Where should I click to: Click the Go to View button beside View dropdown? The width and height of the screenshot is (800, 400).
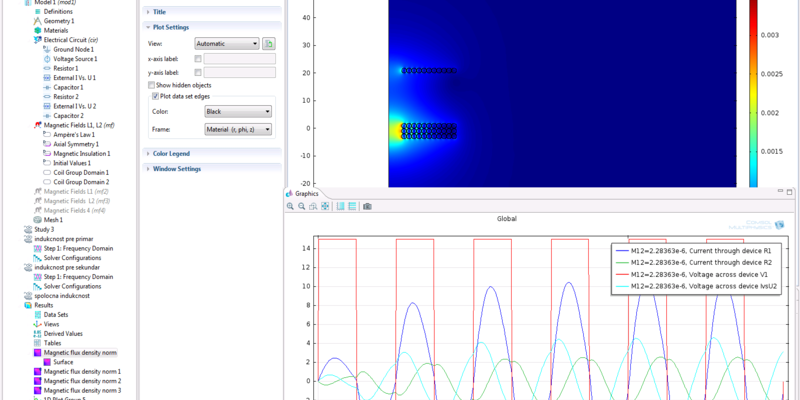point(269,44)
